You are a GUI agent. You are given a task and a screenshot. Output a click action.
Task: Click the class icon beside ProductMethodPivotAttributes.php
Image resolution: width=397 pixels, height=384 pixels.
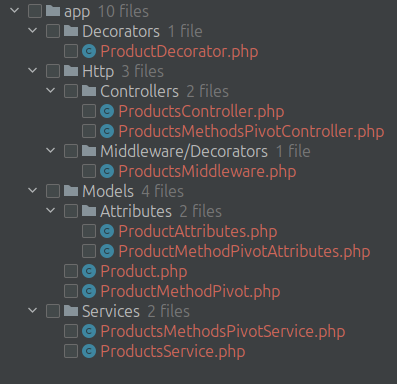tap(107, 251)
